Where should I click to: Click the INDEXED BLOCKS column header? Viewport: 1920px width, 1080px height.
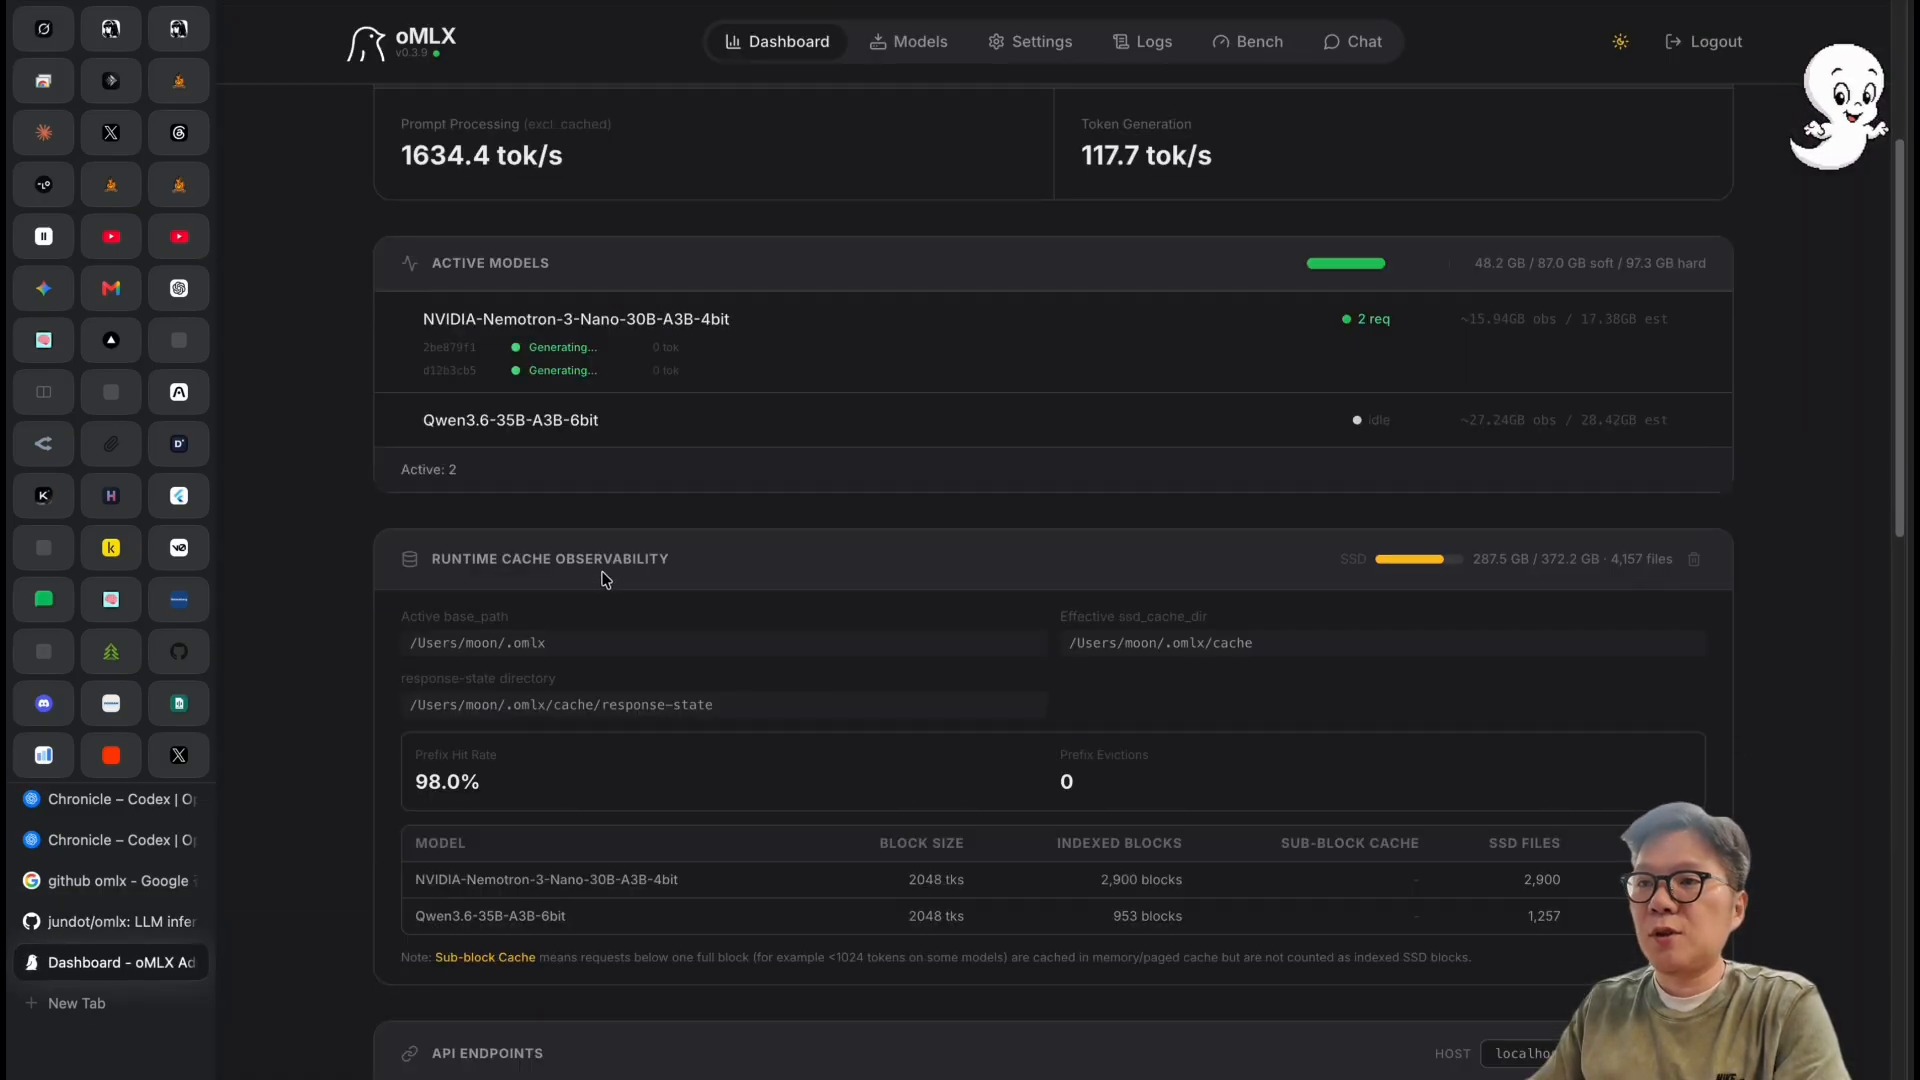point(1119,844)
